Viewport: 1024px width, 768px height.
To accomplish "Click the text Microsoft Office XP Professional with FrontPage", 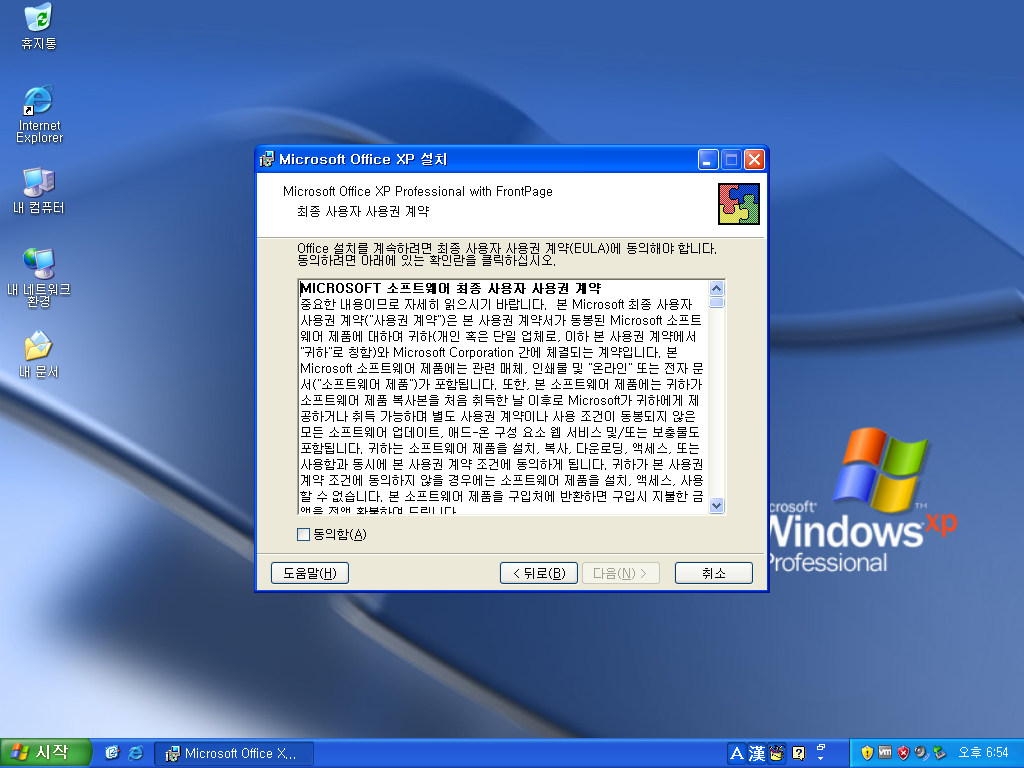I will (x=417, y=191).
